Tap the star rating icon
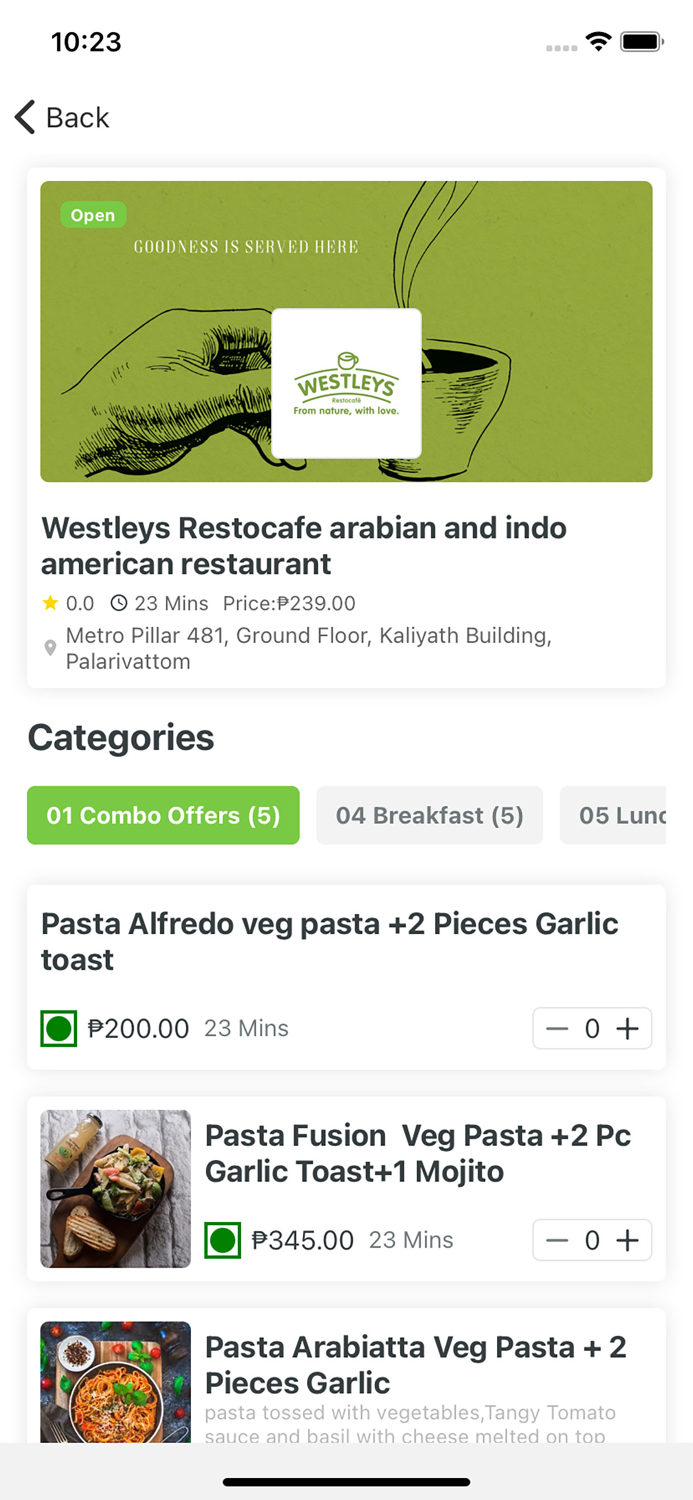693x1500 pixels. pyautogui.click(x=48, y=603)
